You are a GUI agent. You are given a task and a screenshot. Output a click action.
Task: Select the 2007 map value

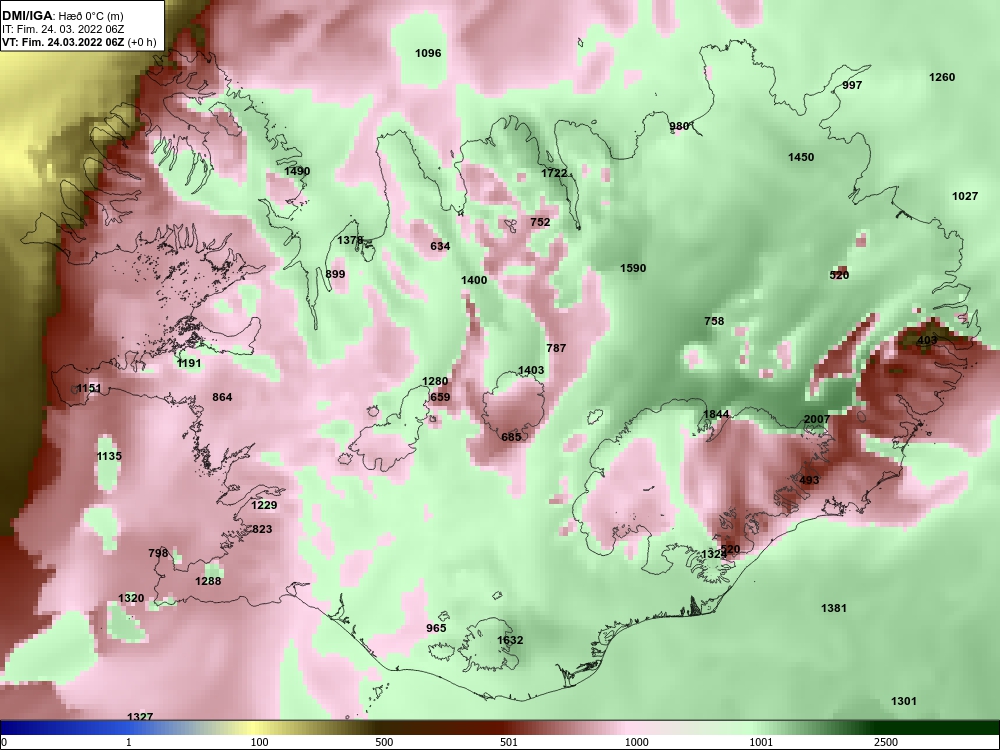[817, 419]
